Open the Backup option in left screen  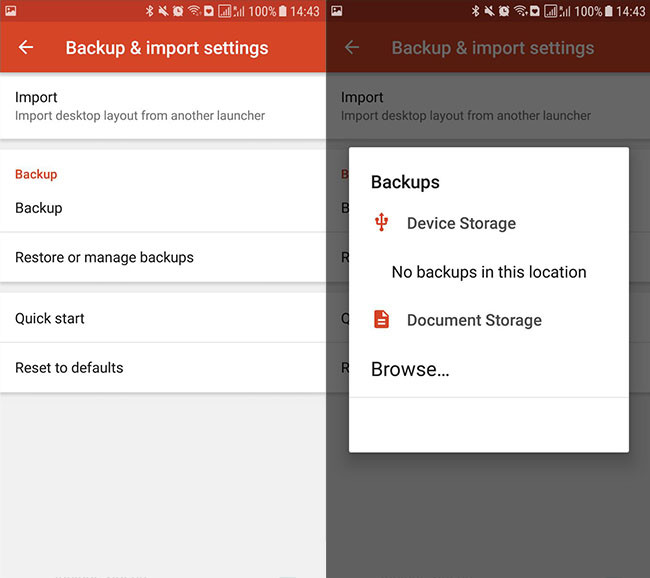click(163, 208)
